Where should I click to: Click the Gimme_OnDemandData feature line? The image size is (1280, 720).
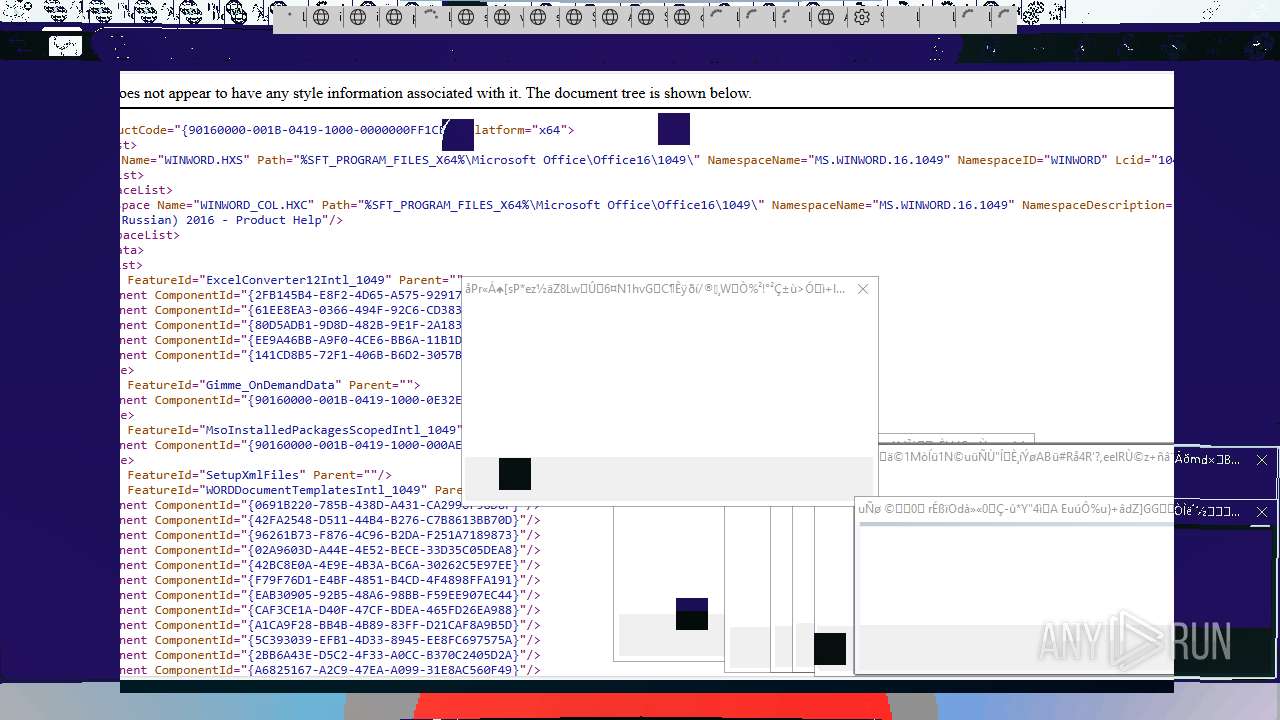[x=274, y=385]
